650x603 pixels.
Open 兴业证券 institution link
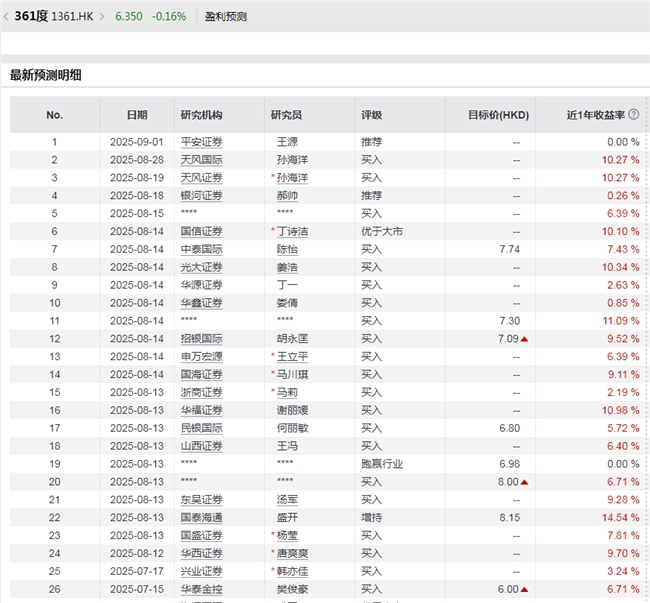click(x=201, y=571)
